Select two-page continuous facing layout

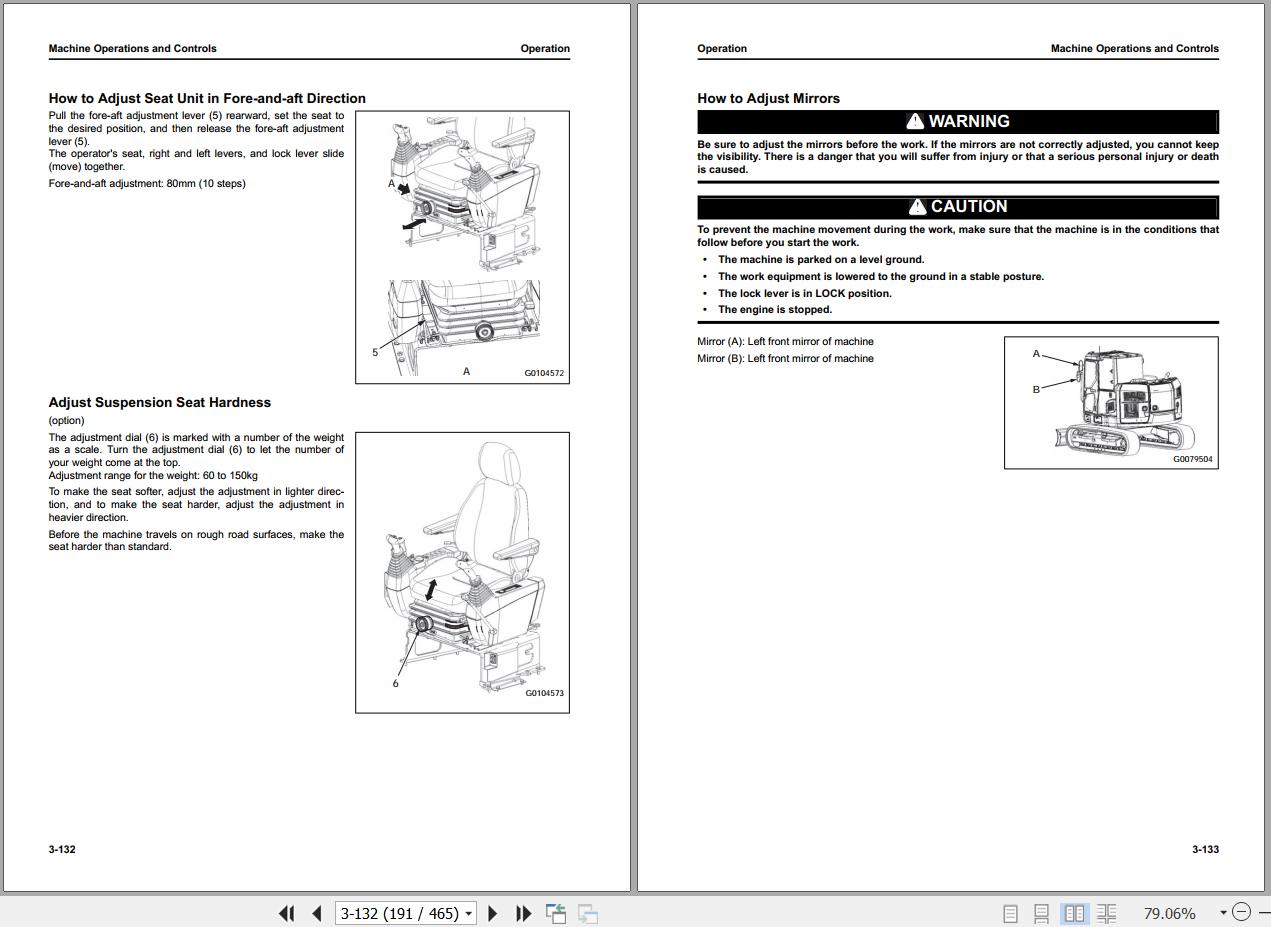click(1106, 914)
